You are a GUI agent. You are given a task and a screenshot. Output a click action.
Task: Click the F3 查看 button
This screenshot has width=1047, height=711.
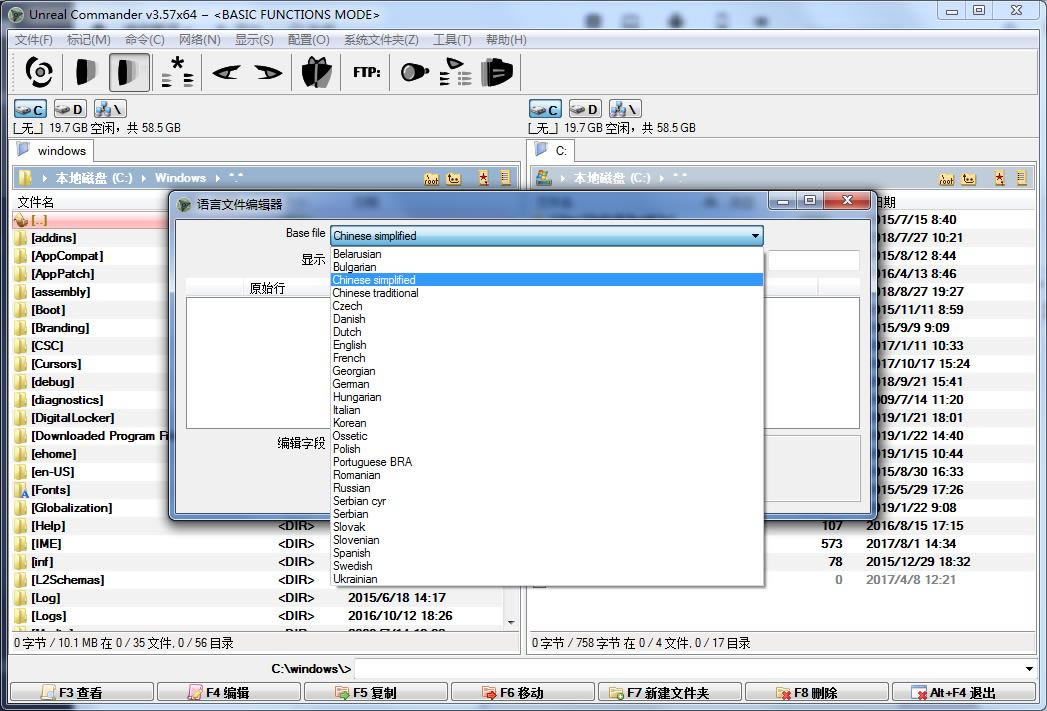tap(81, 693)
